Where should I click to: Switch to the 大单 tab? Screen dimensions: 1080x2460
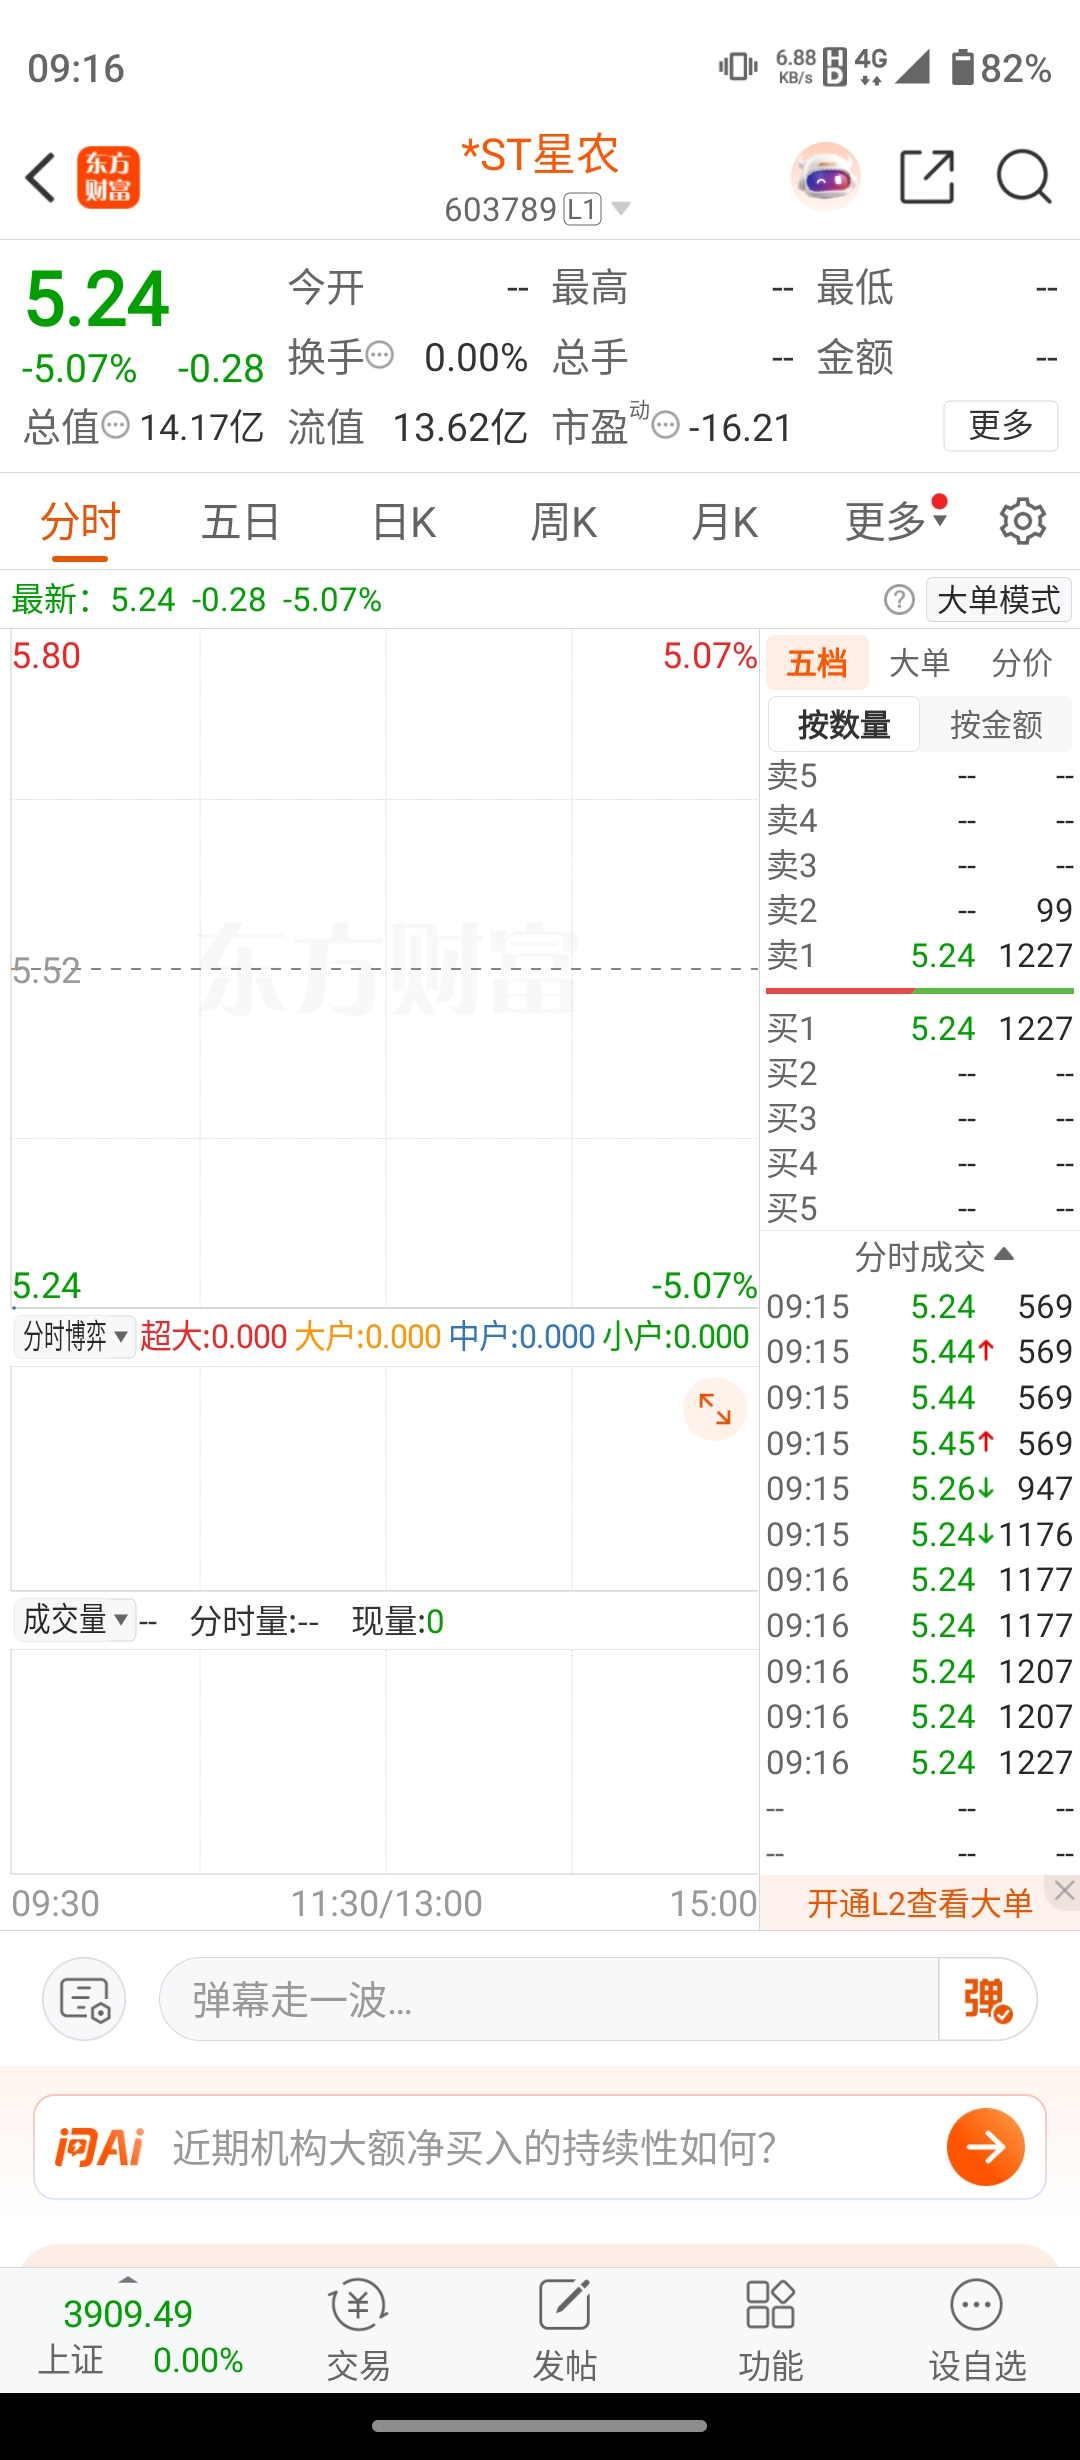pyautogui.click(x=919, y=662)
